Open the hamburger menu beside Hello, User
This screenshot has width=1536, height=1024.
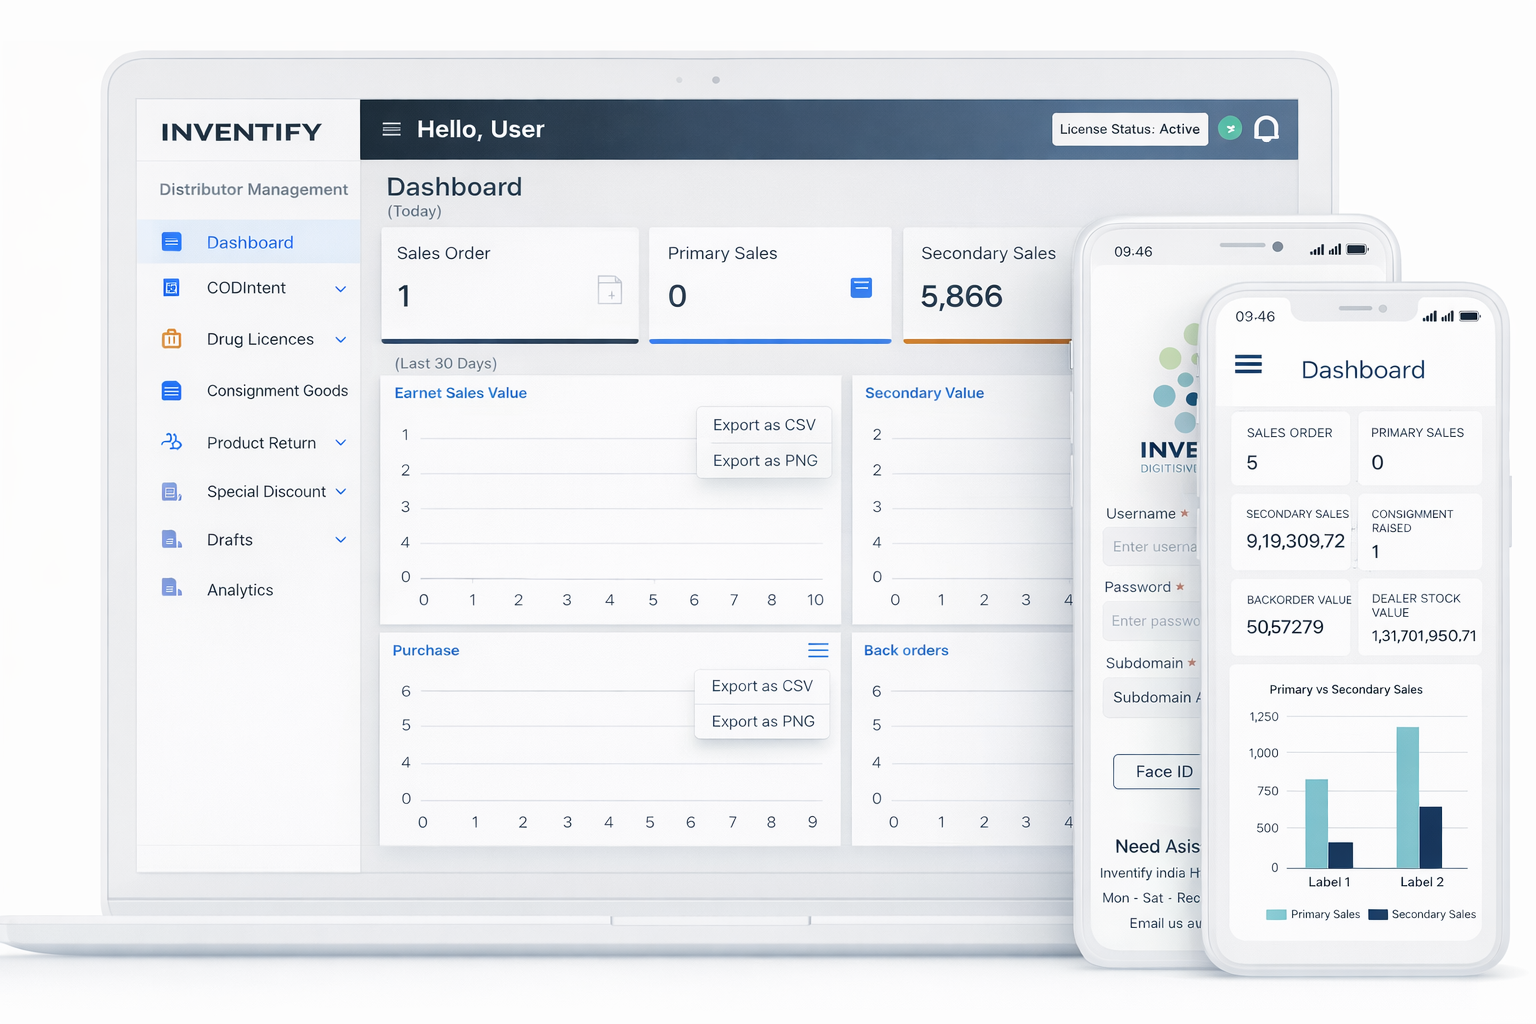pos(392,129)
